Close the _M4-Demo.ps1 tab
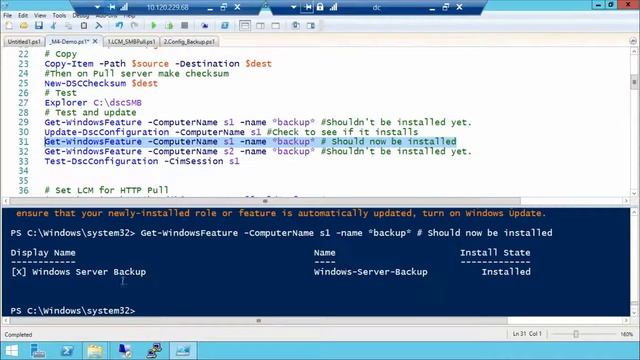 tap(95, 41)
